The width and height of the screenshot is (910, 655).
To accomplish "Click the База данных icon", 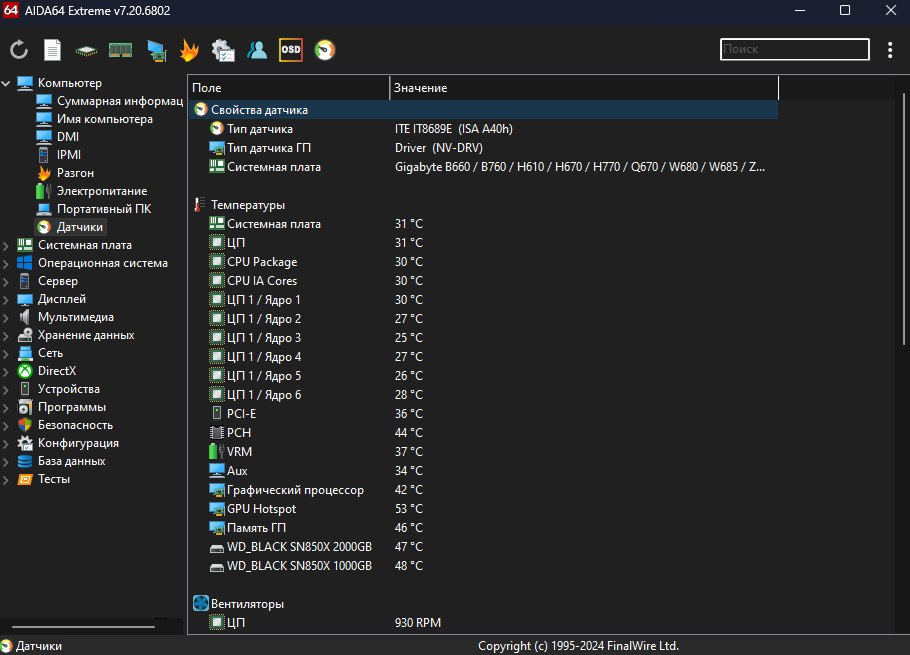I will click(x=25, y=461).
